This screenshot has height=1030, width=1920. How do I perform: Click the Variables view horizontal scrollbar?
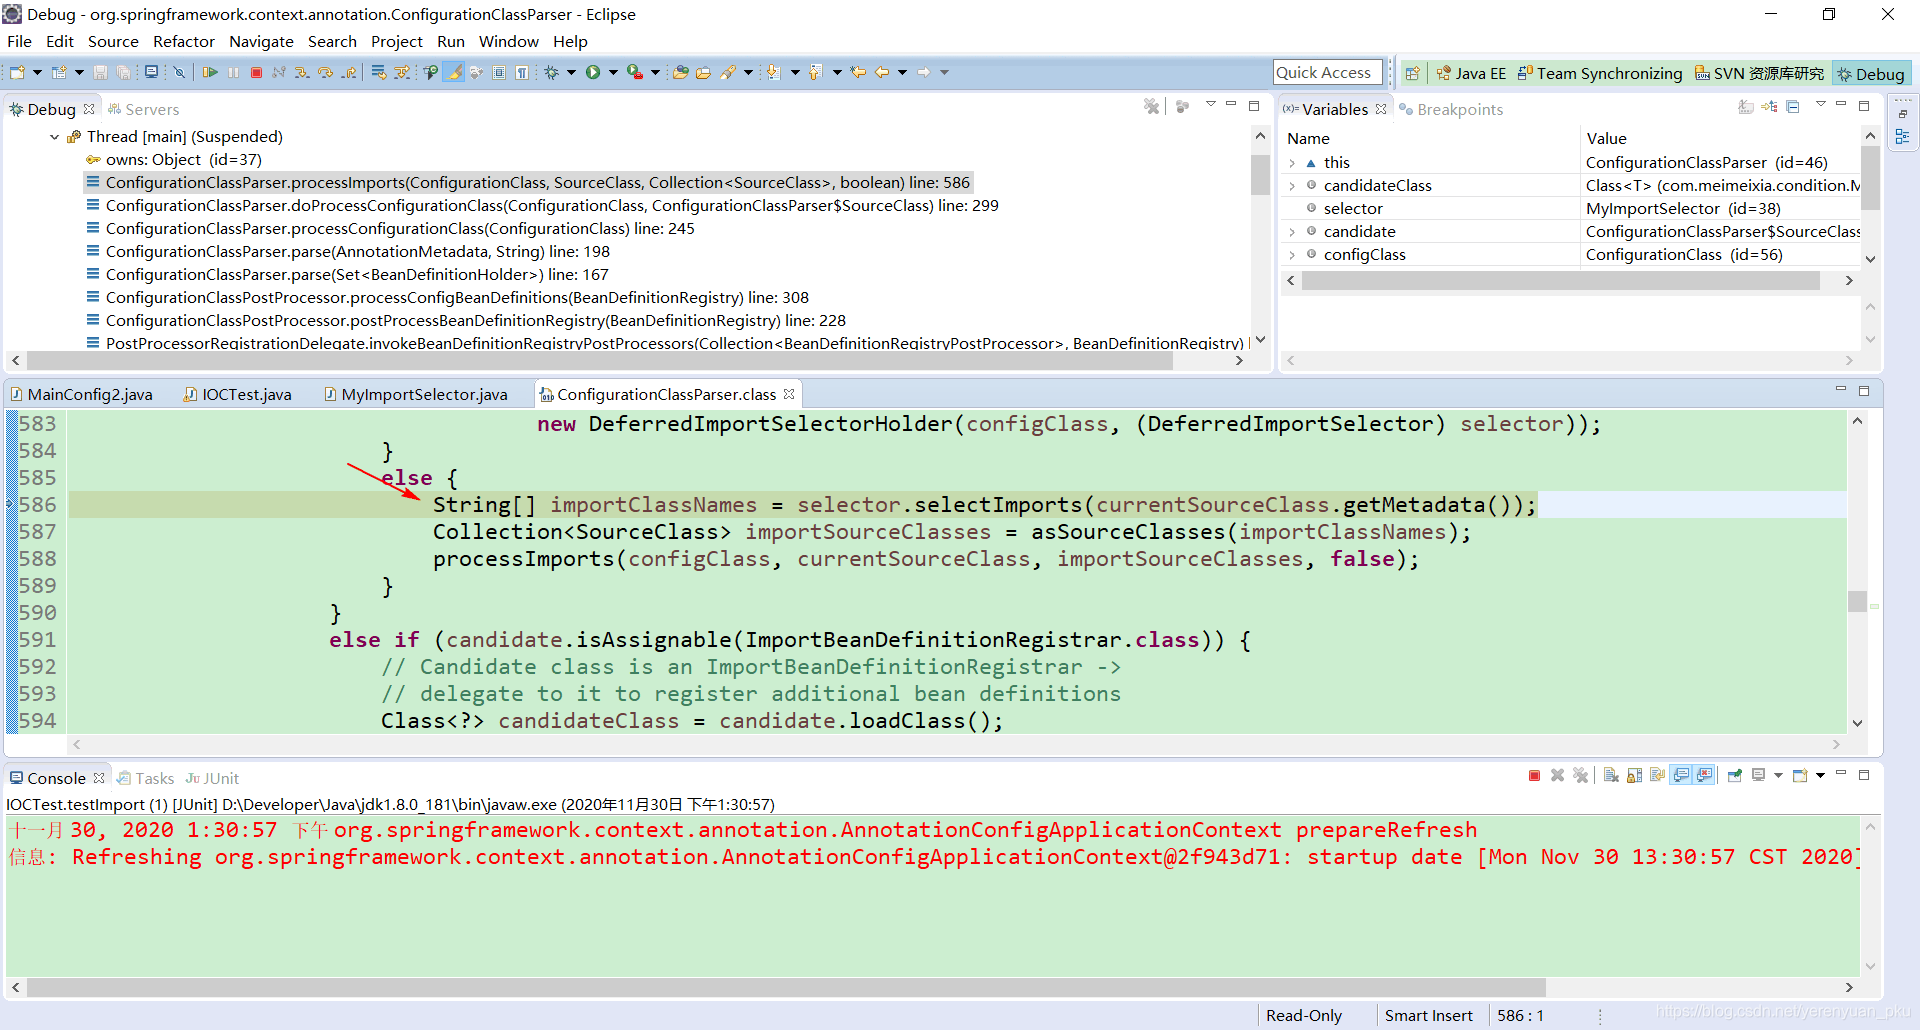tap(1560, 281)
